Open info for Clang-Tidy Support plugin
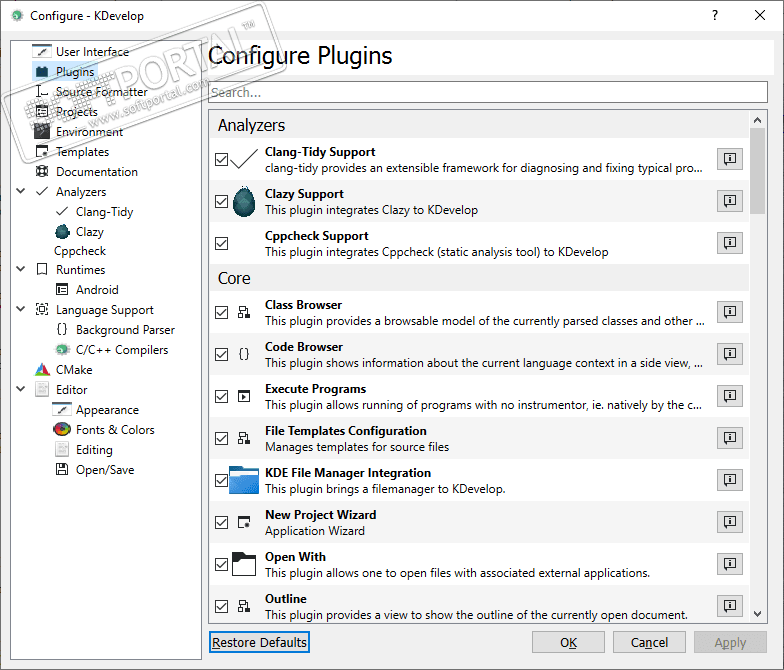This screenshot has width=784, height=670. [x=730, y=159]
